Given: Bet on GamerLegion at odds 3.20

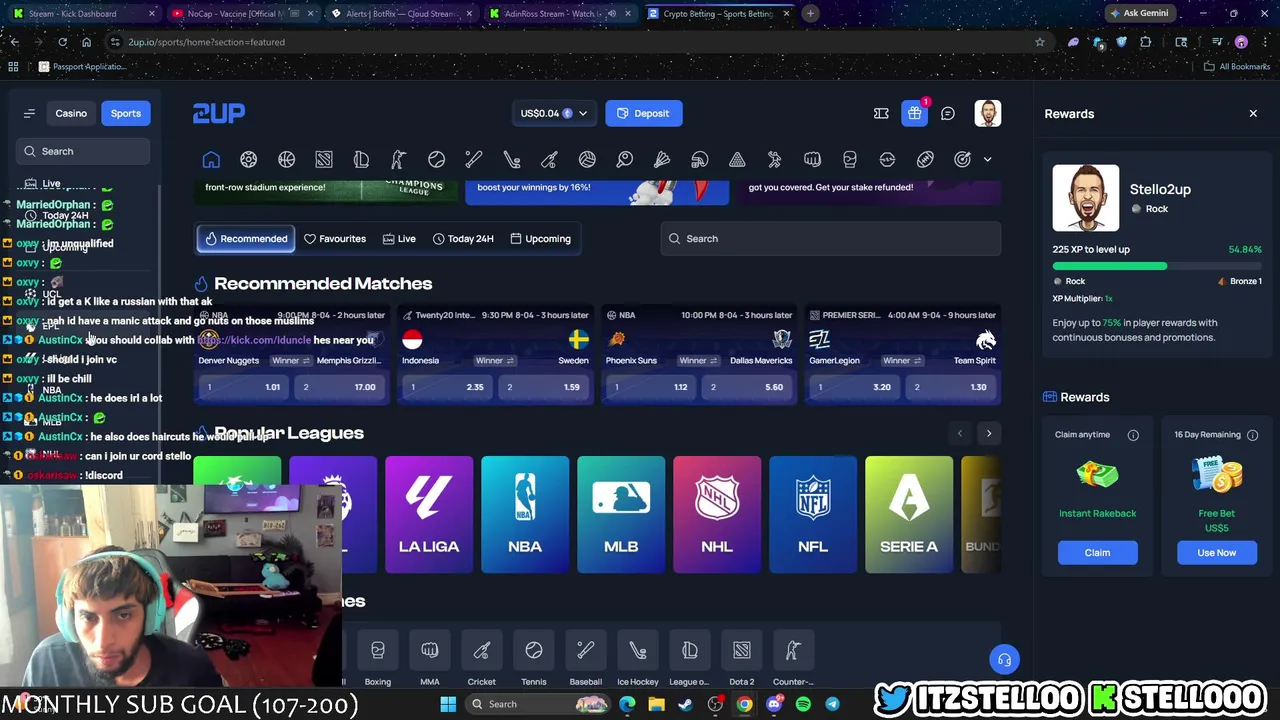Looking at the screenshot, I should [855, 387].
